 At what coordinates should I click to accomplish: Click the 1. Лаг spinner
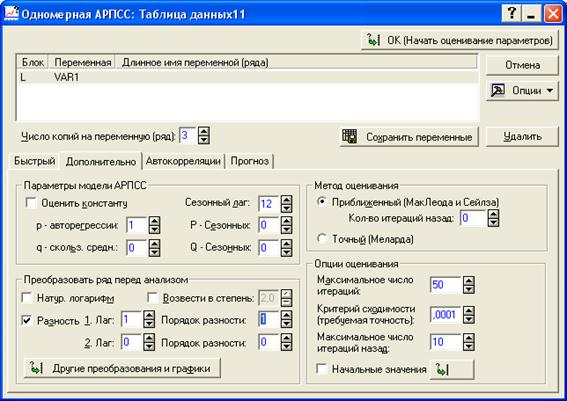149,319
